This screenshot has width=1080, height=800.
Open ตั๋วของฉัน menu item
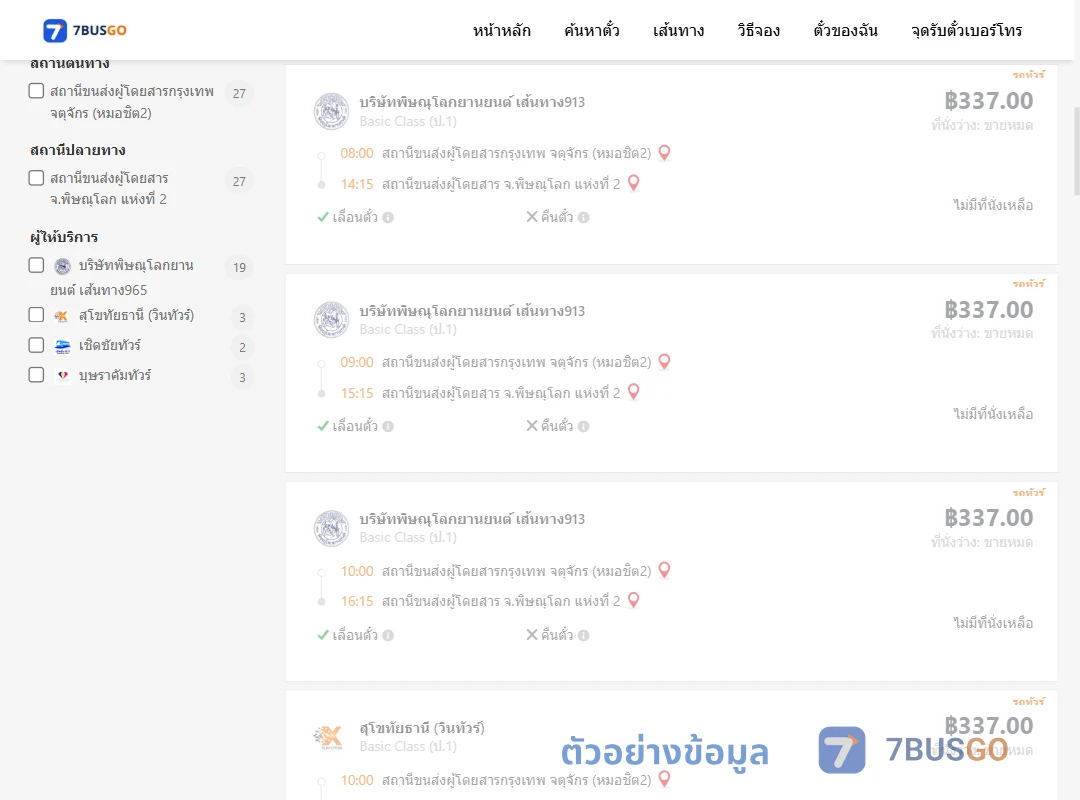click(845, 30)
